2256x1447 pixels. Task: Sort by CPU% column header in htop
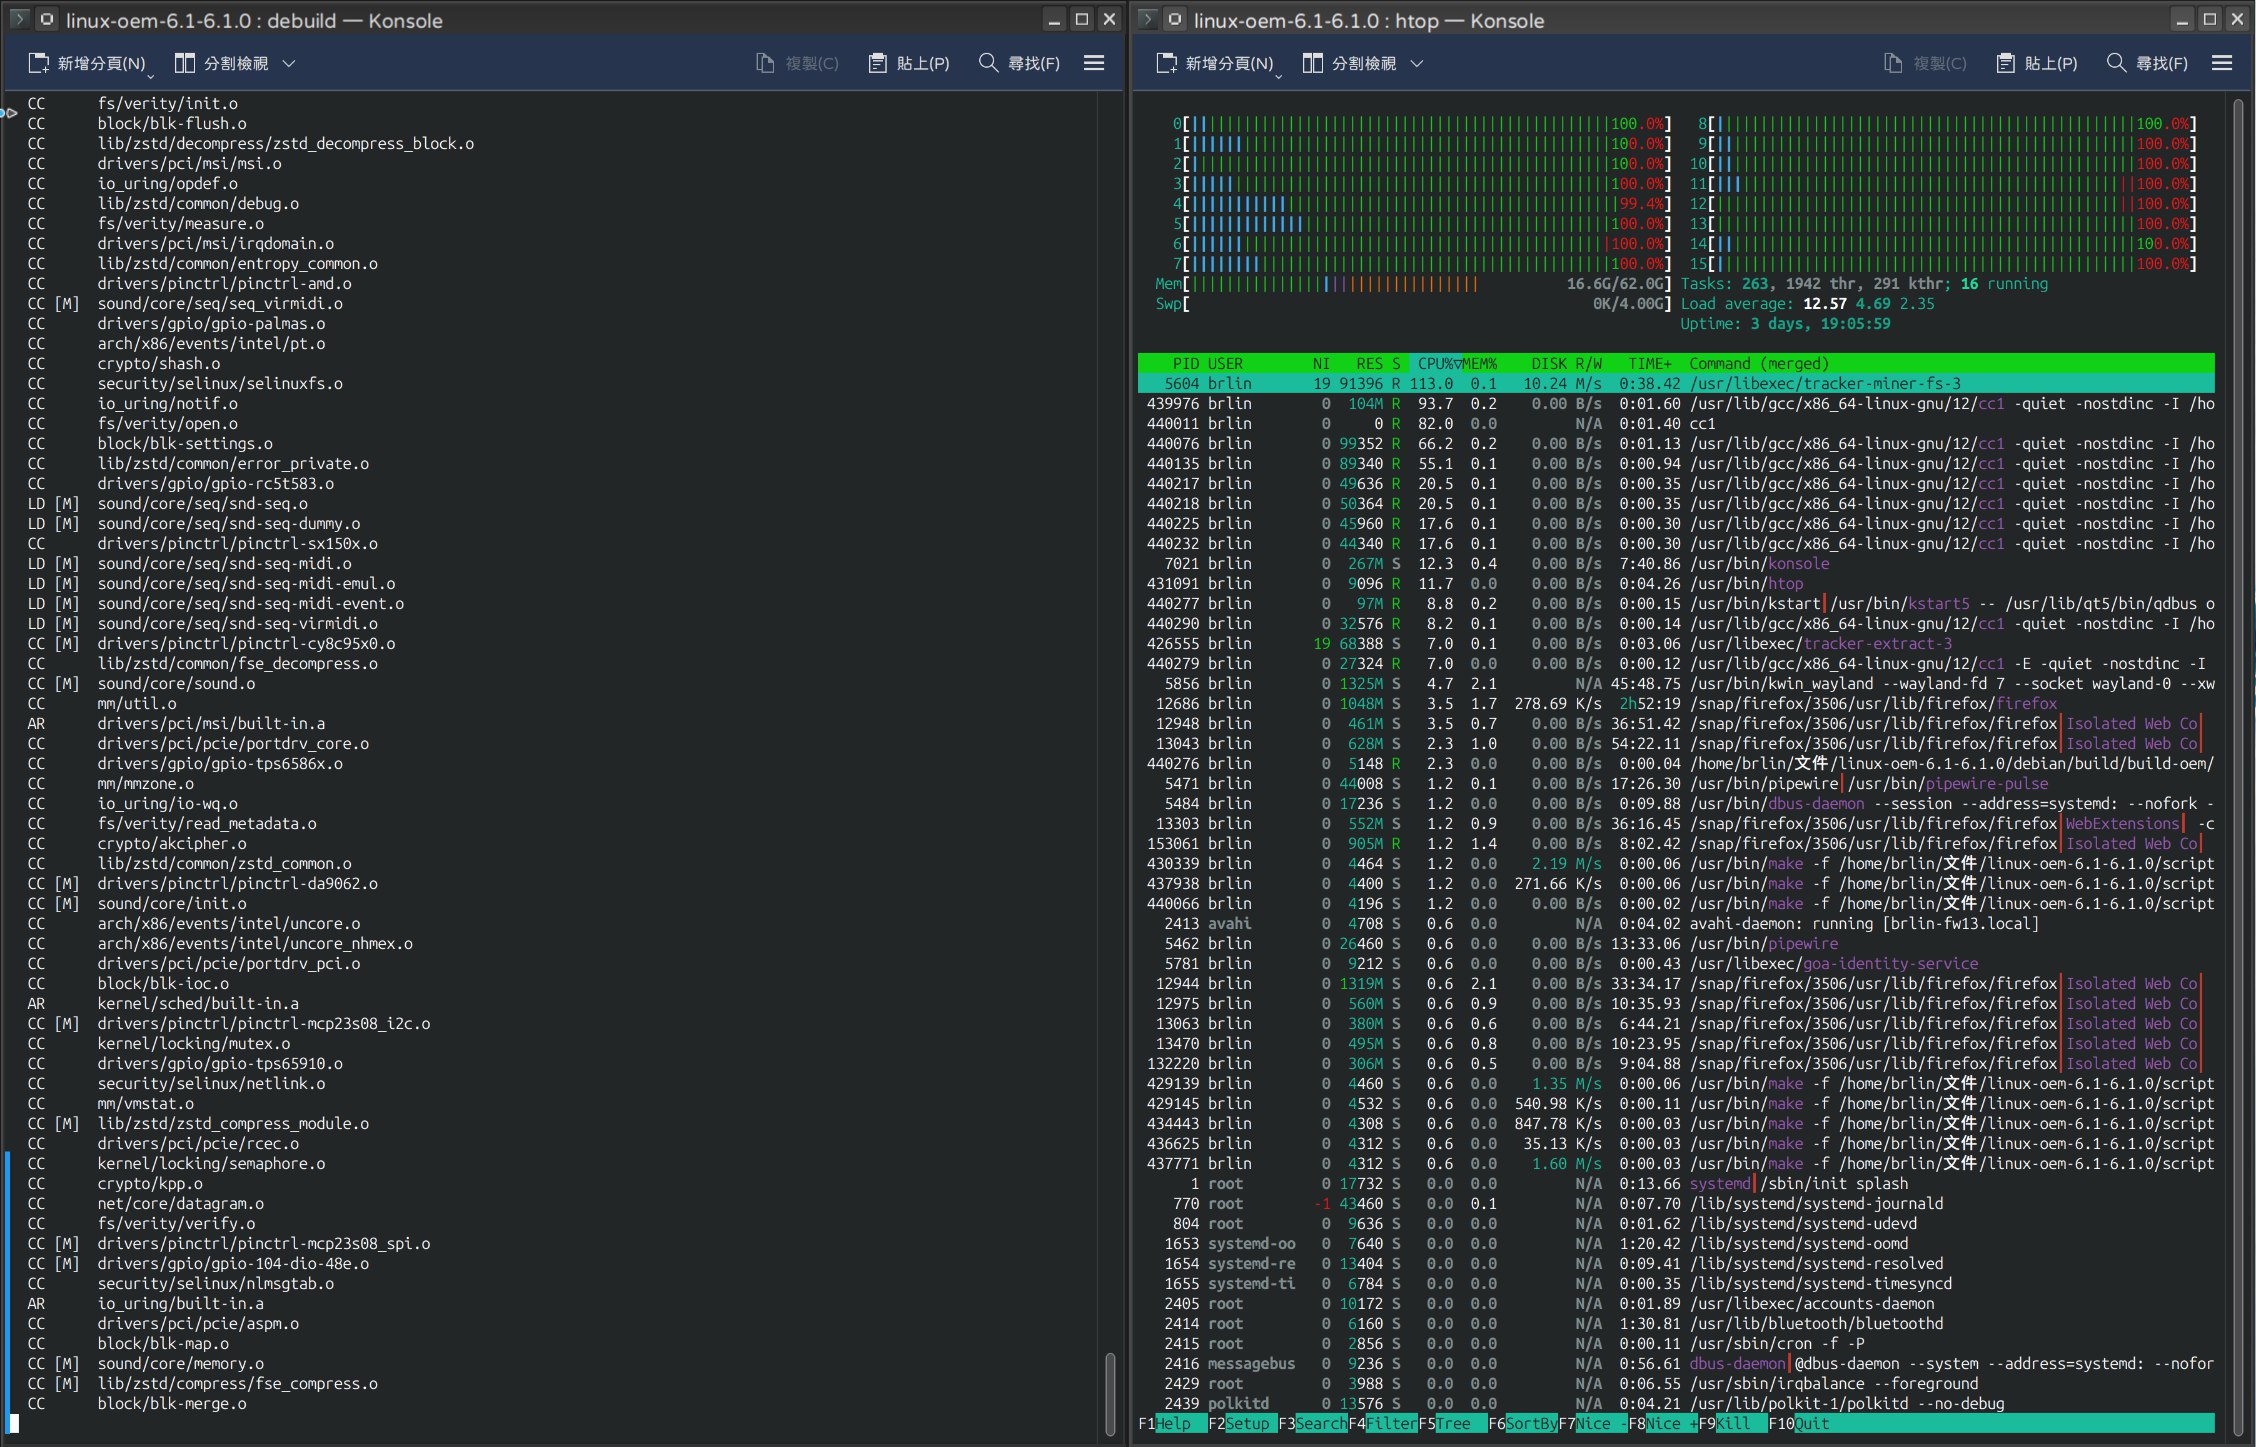[x=1436, y=363]
